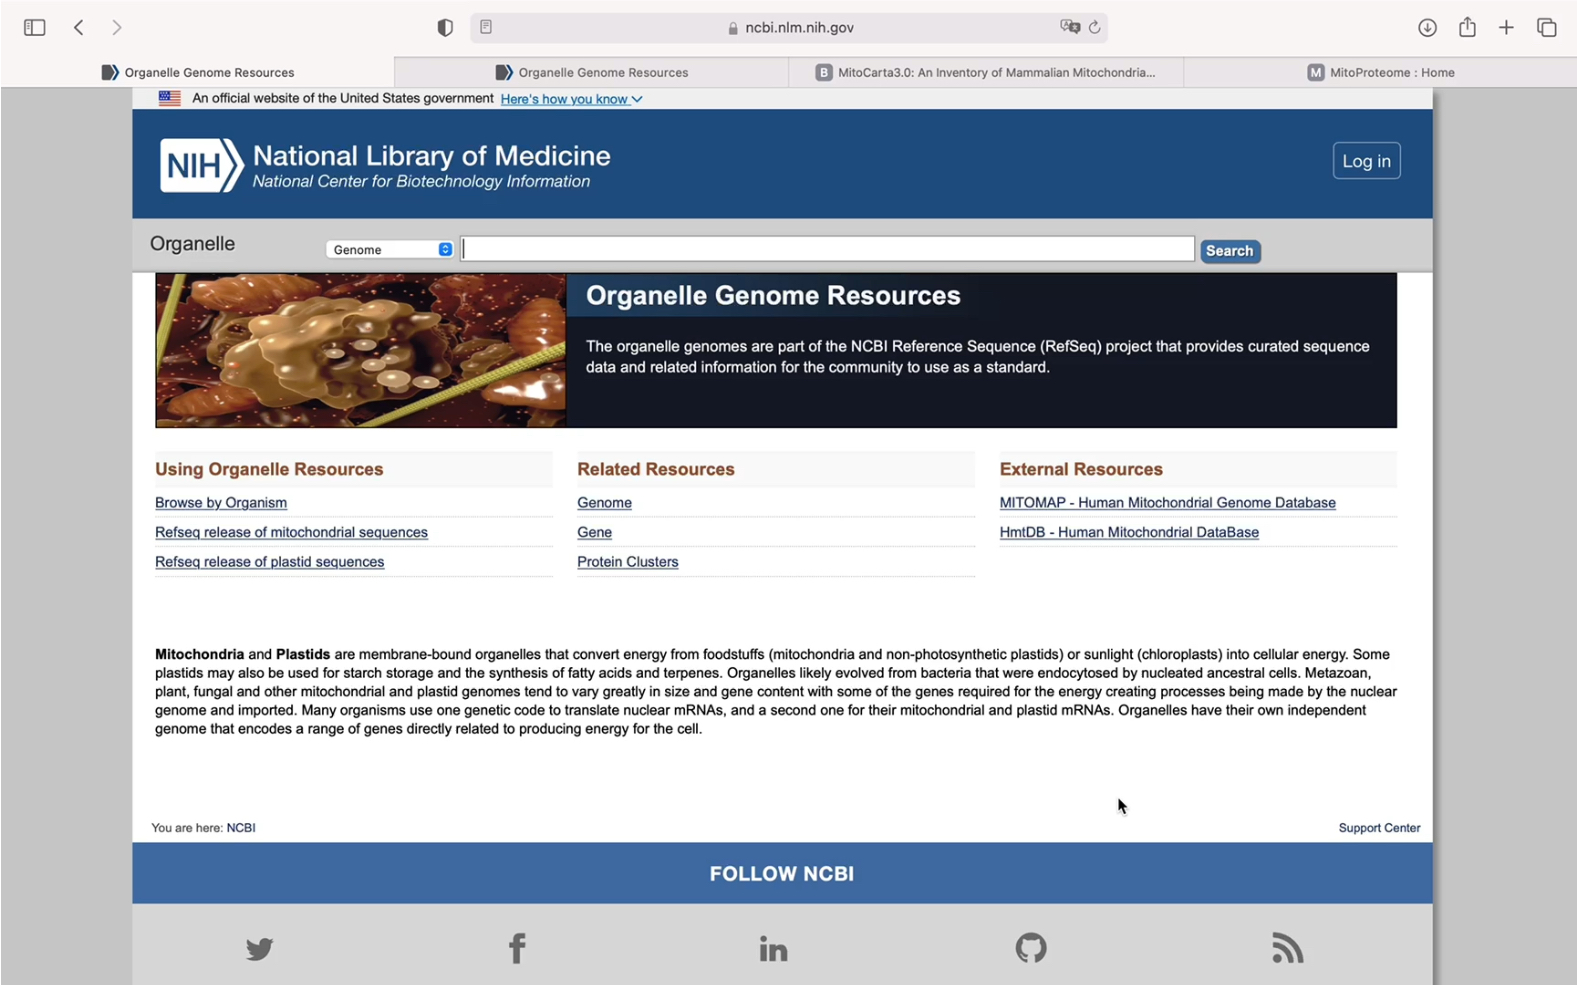Screen dimensions: 1577x985
Task: Open NCBI RSS feed icon
Action: coord(1288,948)
